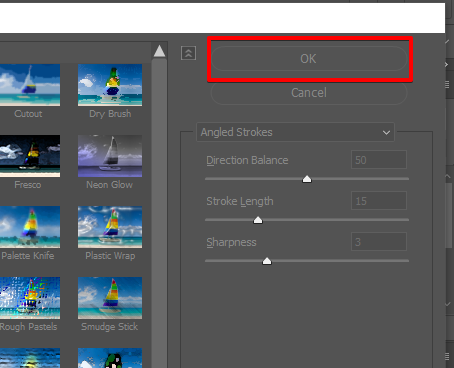Open the Angled Strokes filter dropdown
The width and height of the screenshot is (454, 368).
(295, 132)
